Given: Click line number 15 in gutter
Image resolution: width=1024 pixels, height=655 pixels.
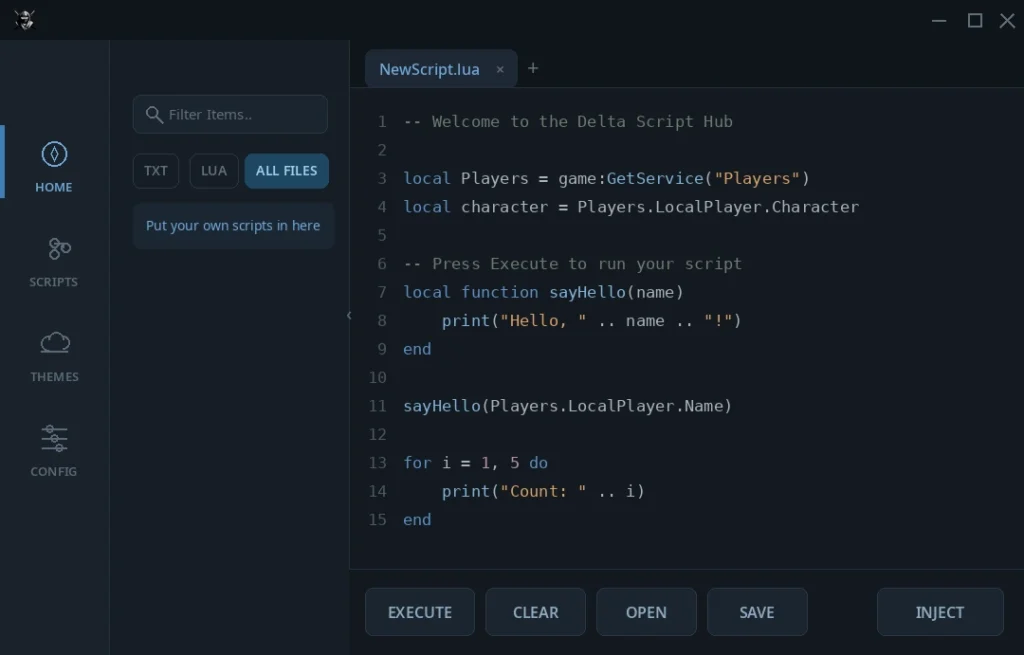Looking at the screenshot, I should (x=377, y=520).
